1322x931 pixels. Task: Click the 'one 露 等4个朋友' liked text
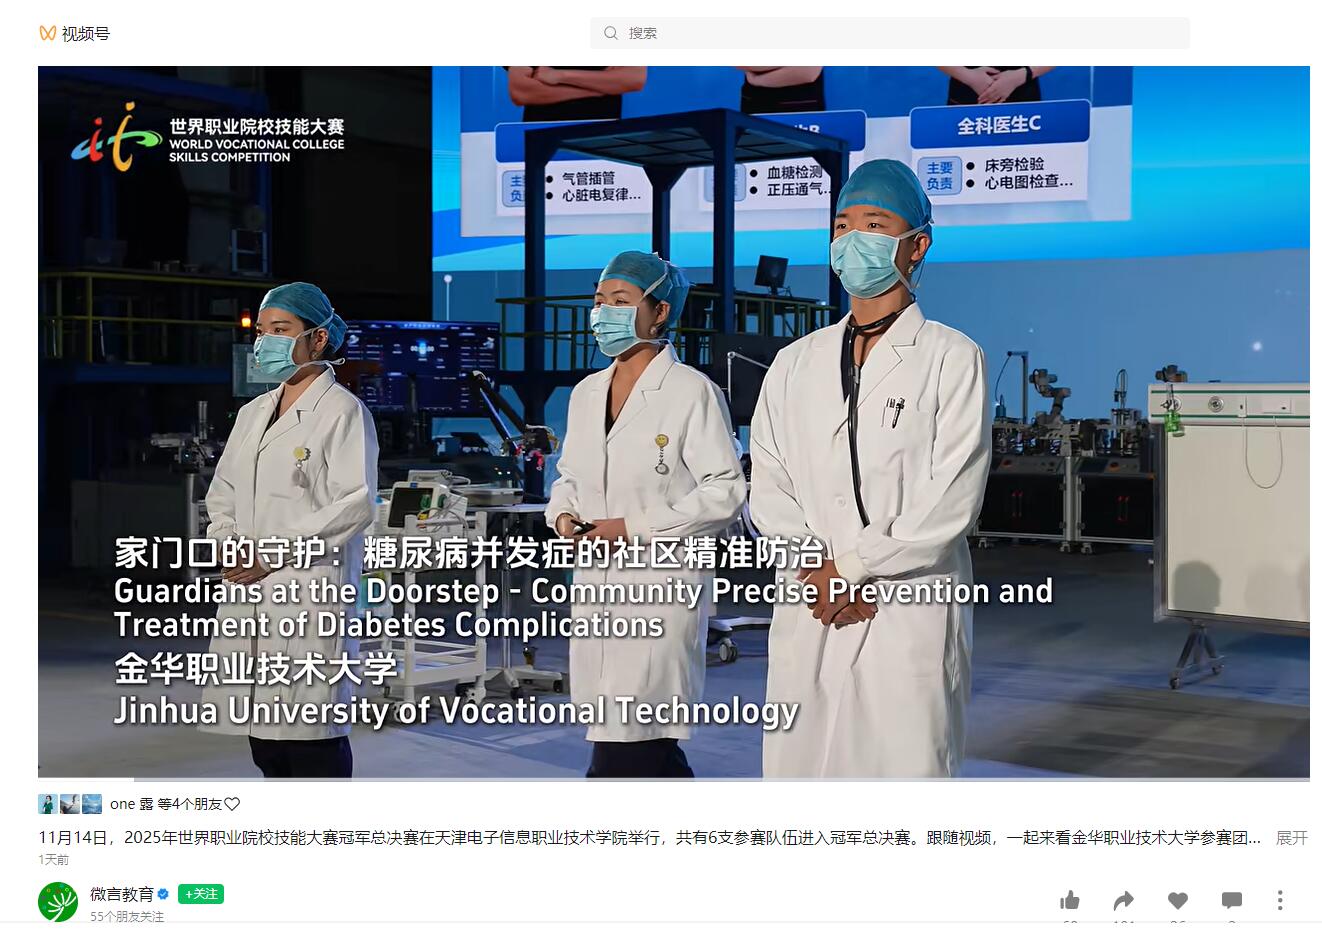pyautogui.click(x=166, y=804)
